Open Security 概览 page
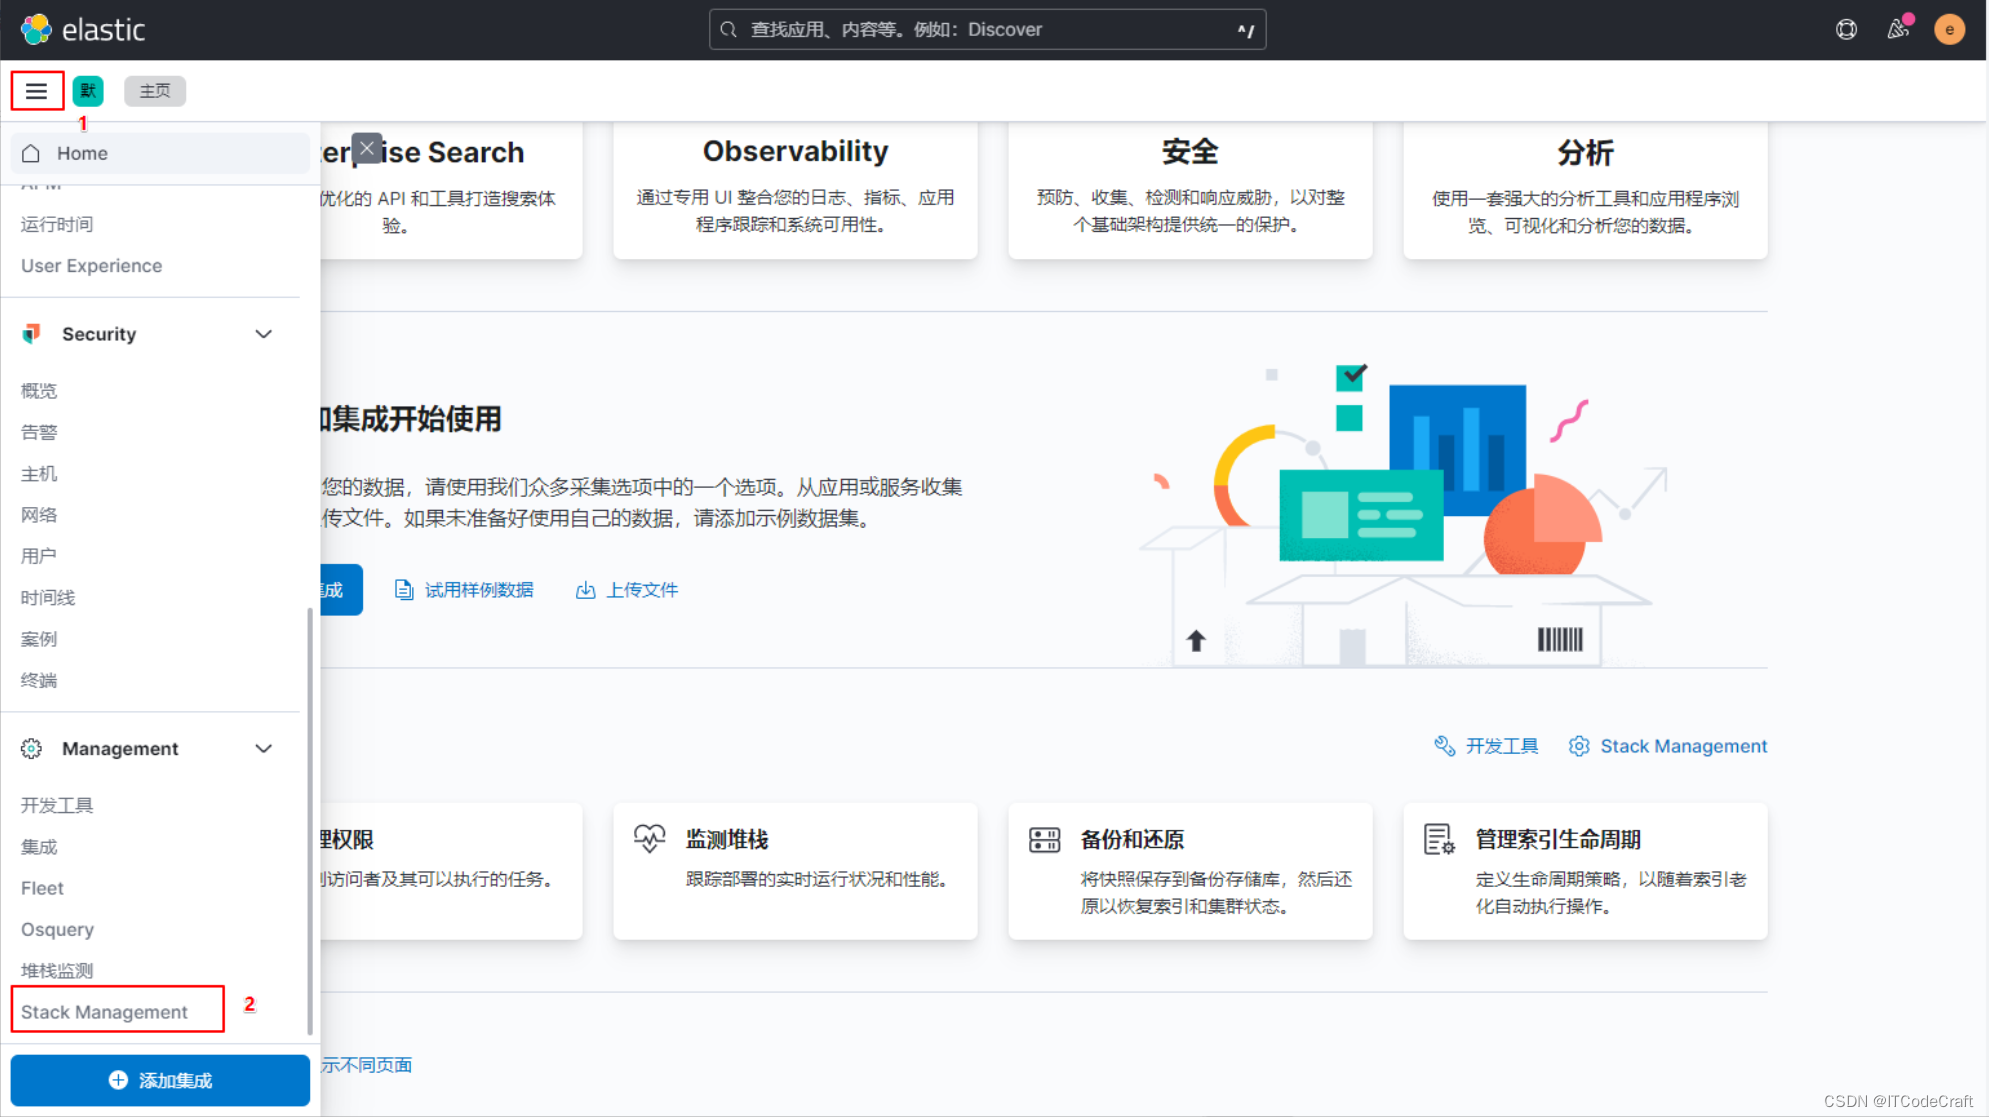 pyautogui.click(x=39, y=391)
